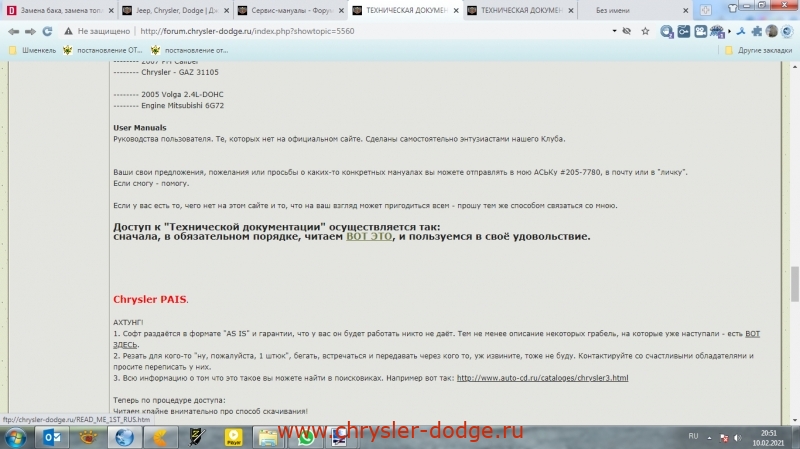Open the taskbar clock showing 20:51
800x449 pixels.
(768, 438)
